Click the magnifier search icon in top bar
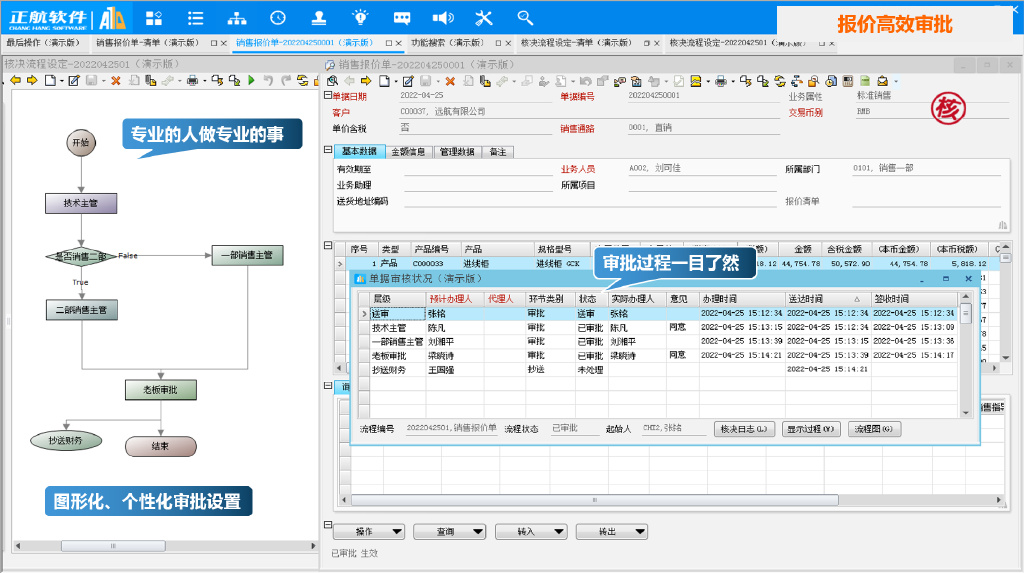 pos(525,18)
